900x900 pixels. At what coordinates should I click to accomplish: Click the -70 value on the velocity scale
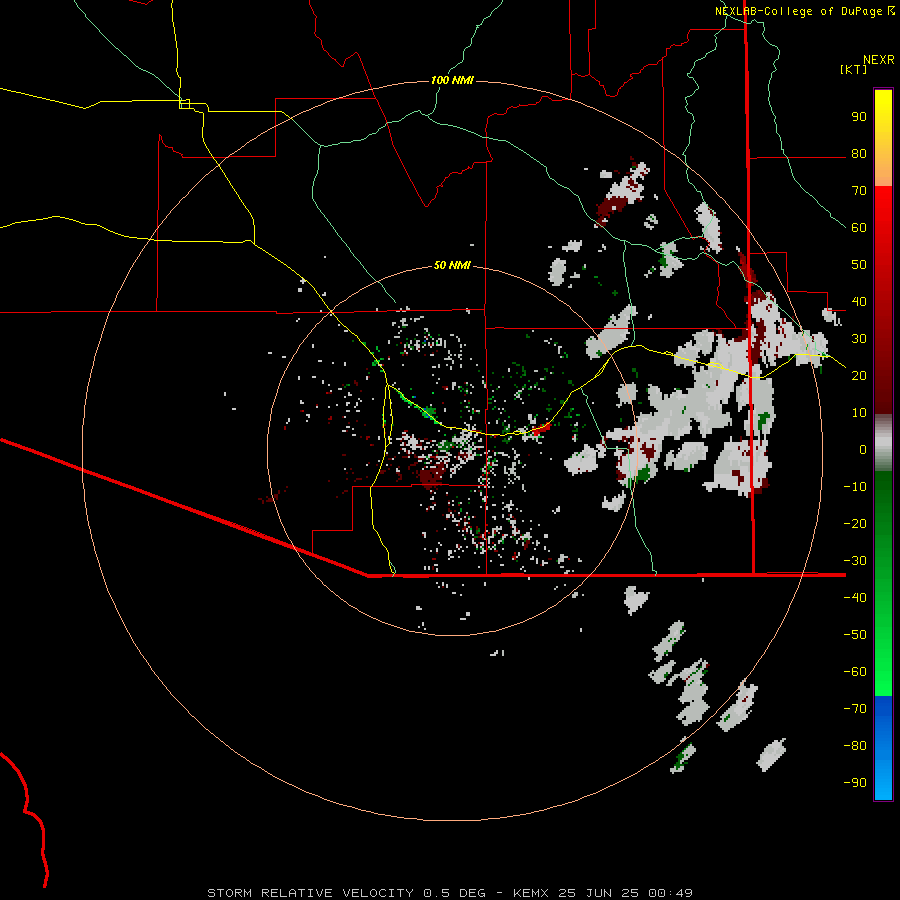[x=855, y=709]
